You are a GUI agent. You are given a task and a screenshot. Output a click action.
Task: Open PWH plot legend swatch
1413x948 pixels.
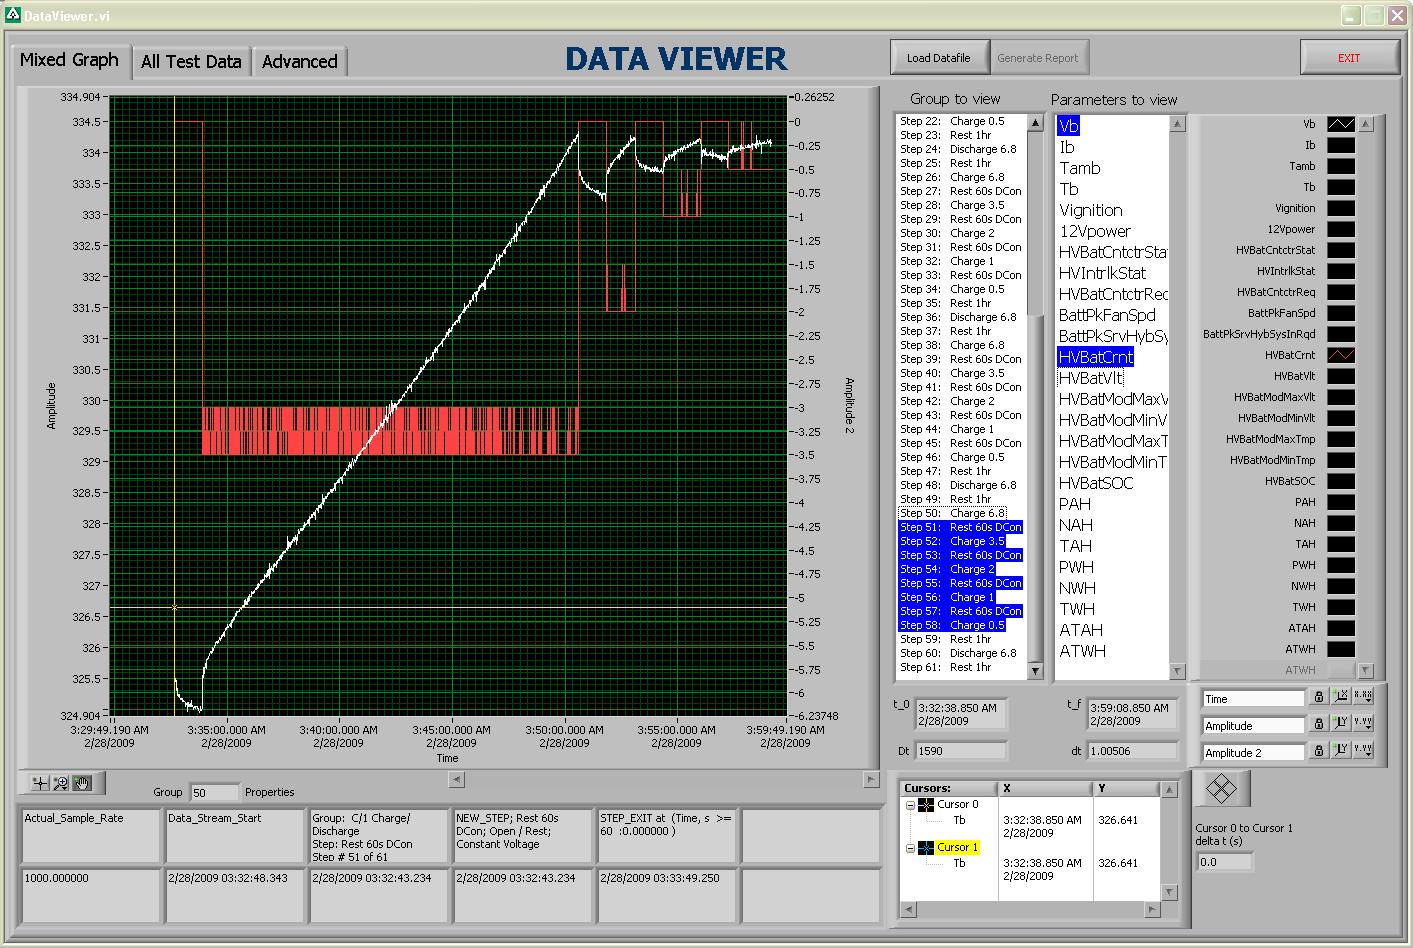coord(1340,565)
